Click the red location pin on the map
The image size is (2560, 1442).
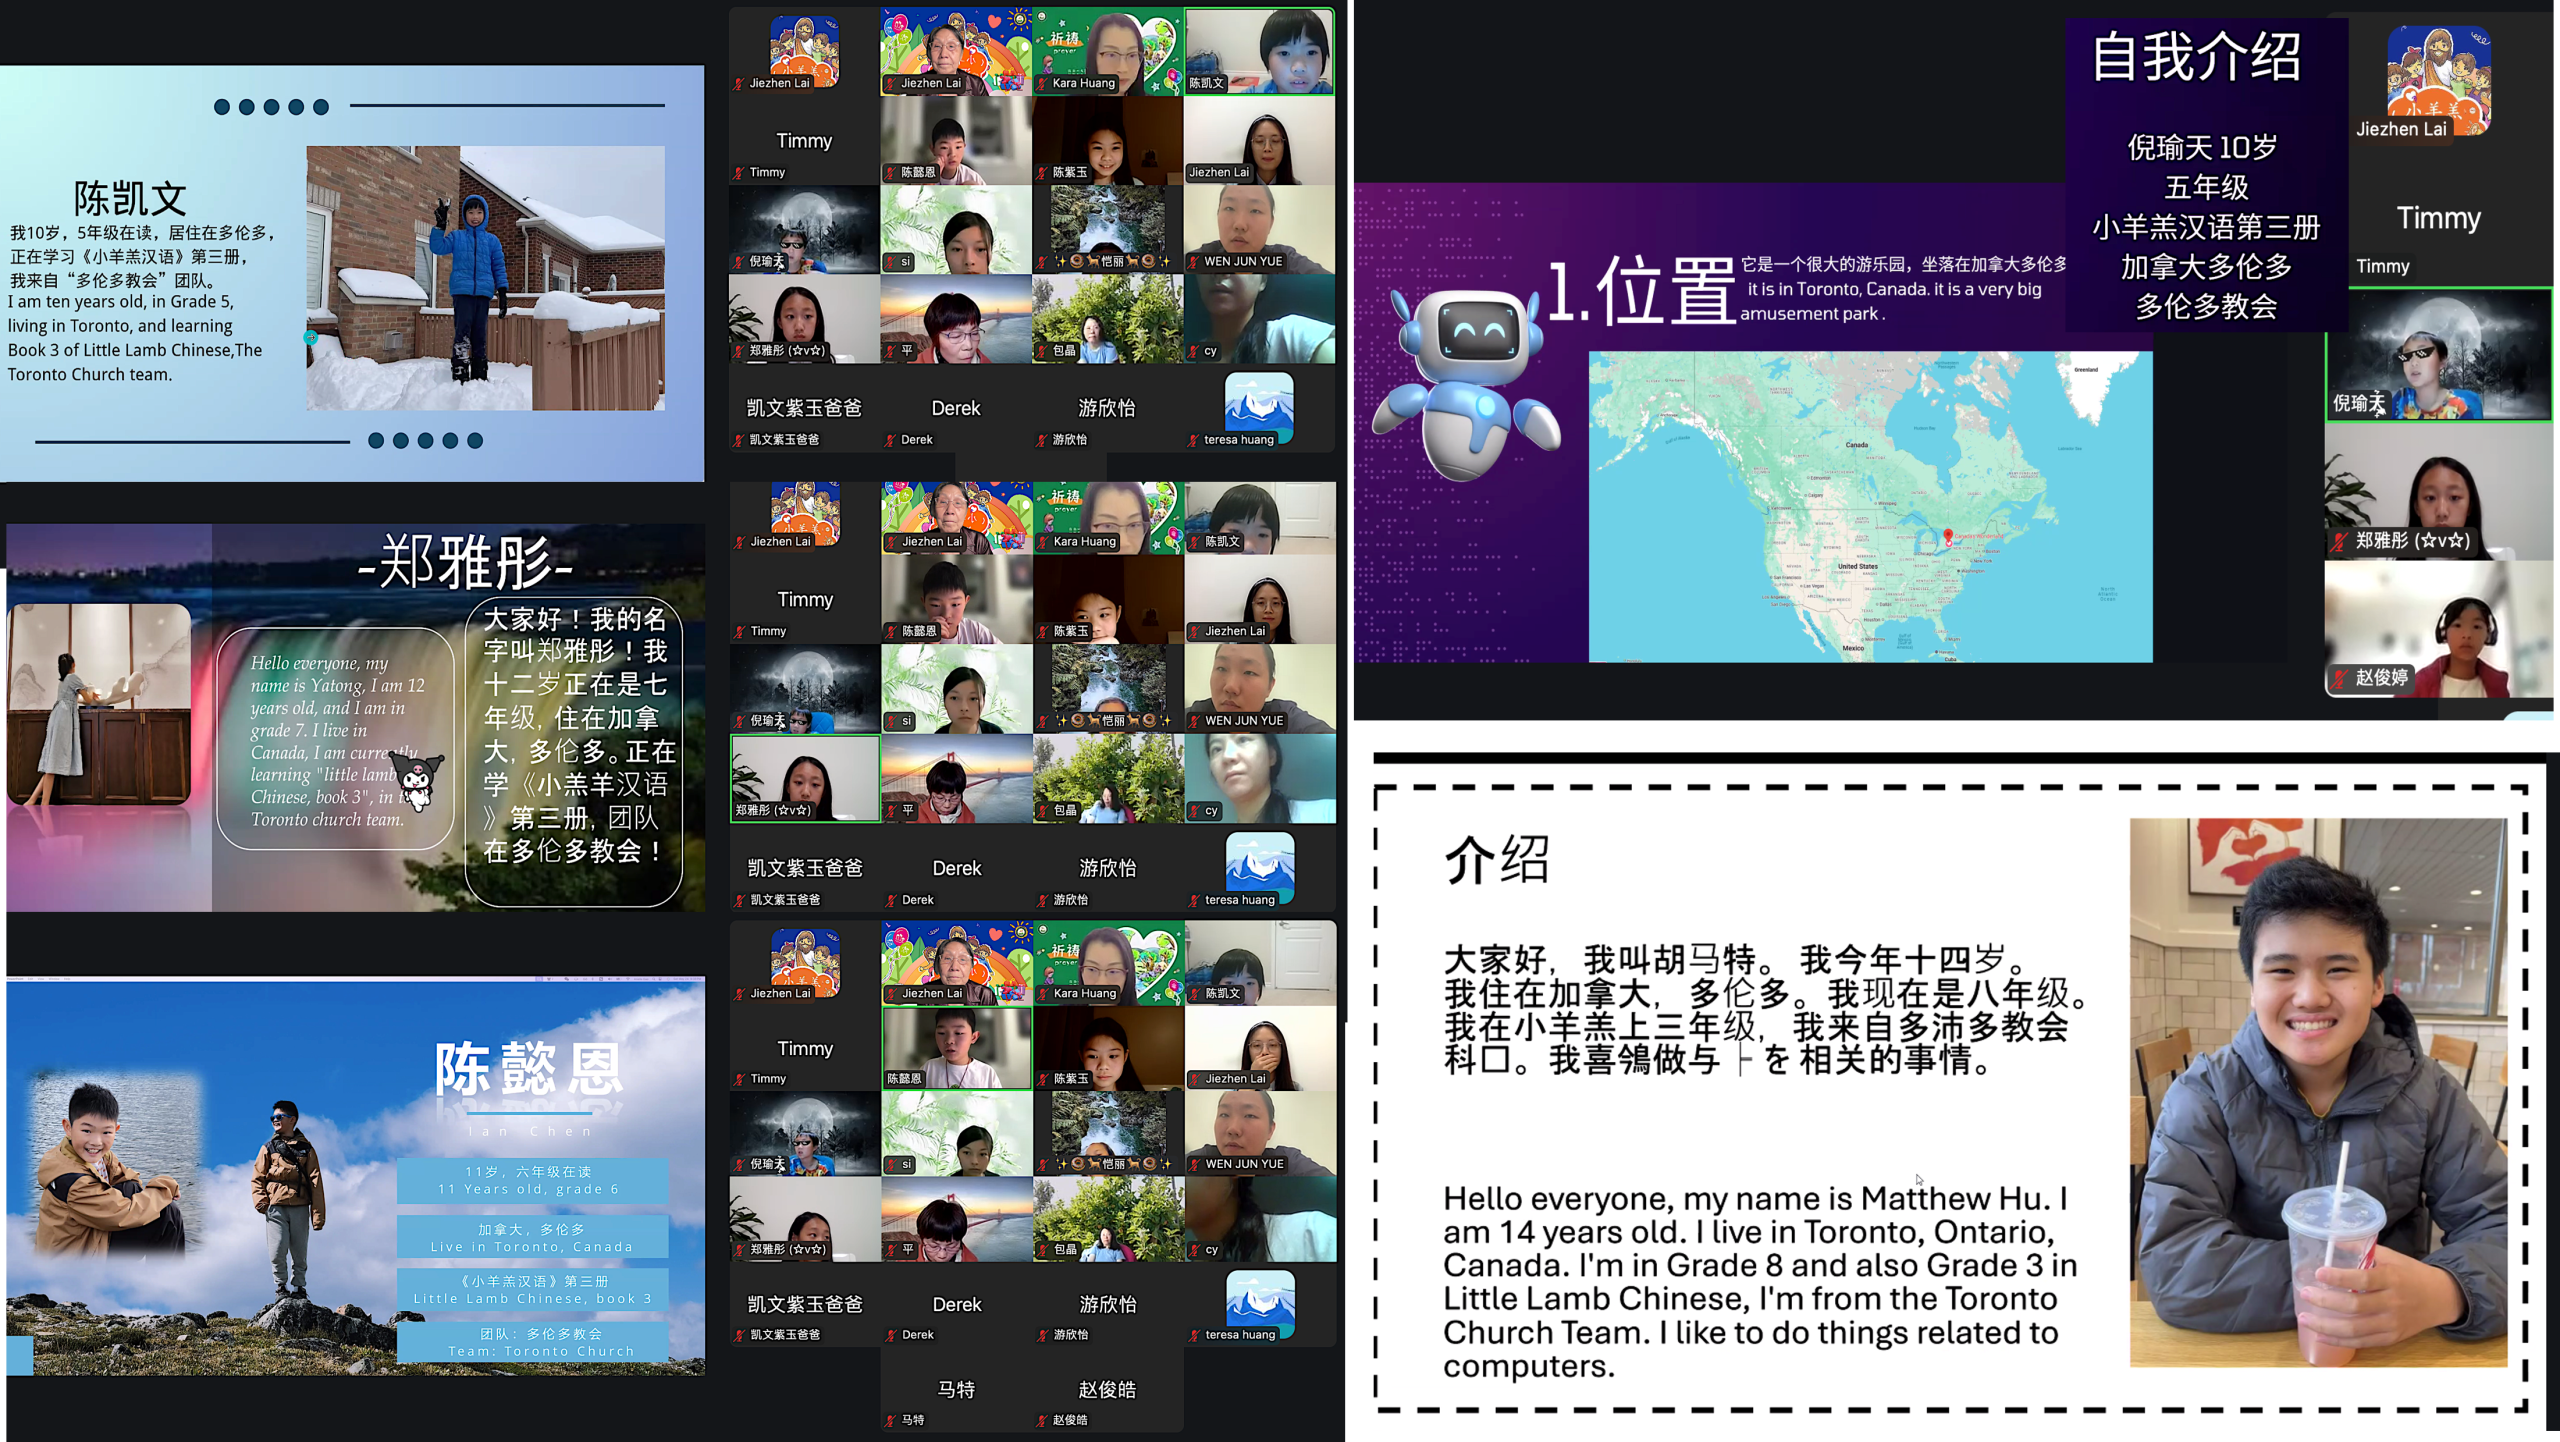point(1948,537)
